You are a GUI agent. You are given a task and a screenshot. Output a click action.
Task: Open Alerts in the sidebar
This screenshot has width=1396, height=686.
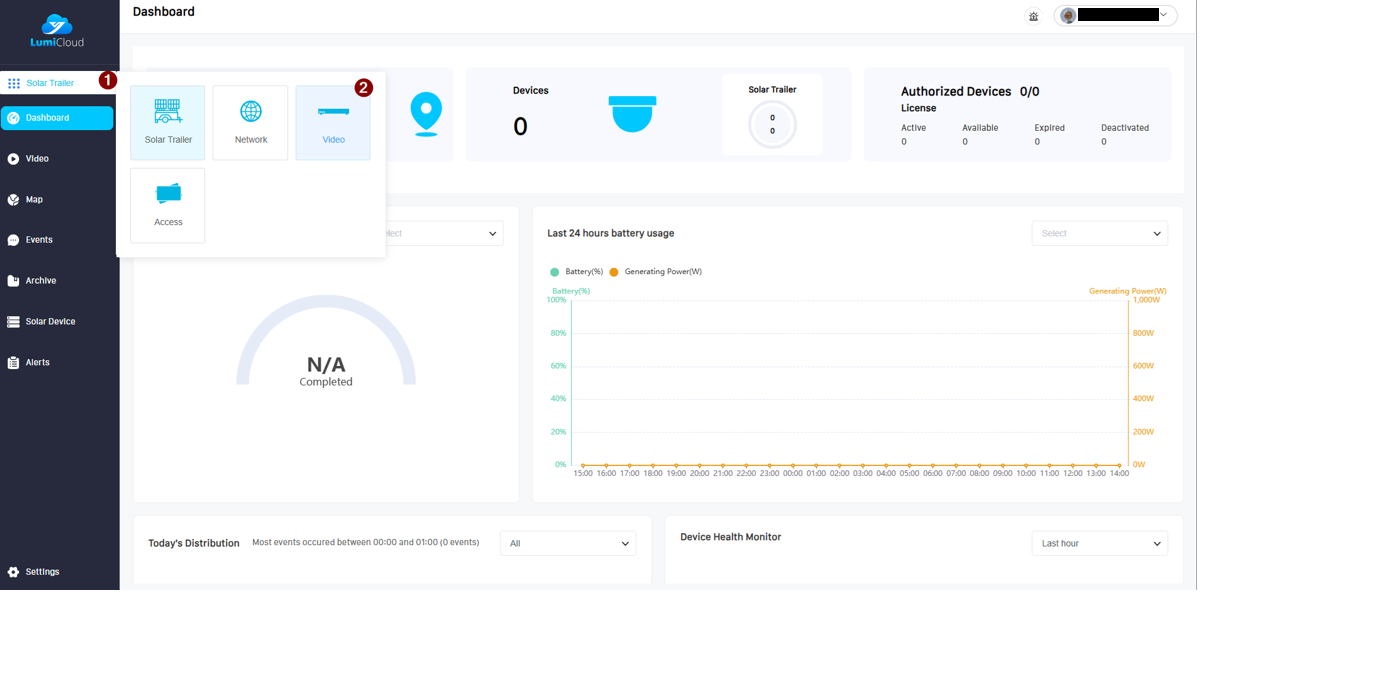tap(37, 362)
